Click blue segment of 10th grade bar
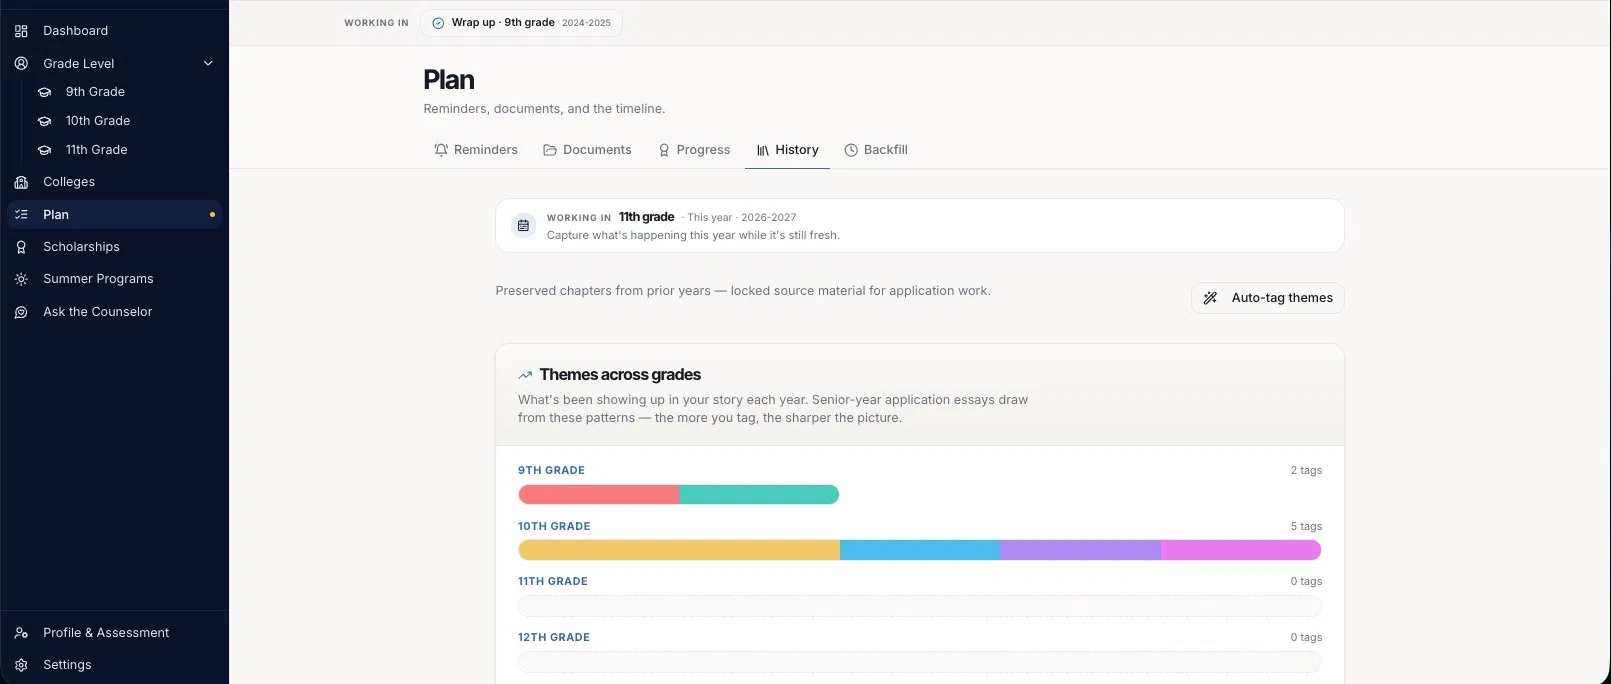This screenshot has width=1611, height=684. pos(920,550)
